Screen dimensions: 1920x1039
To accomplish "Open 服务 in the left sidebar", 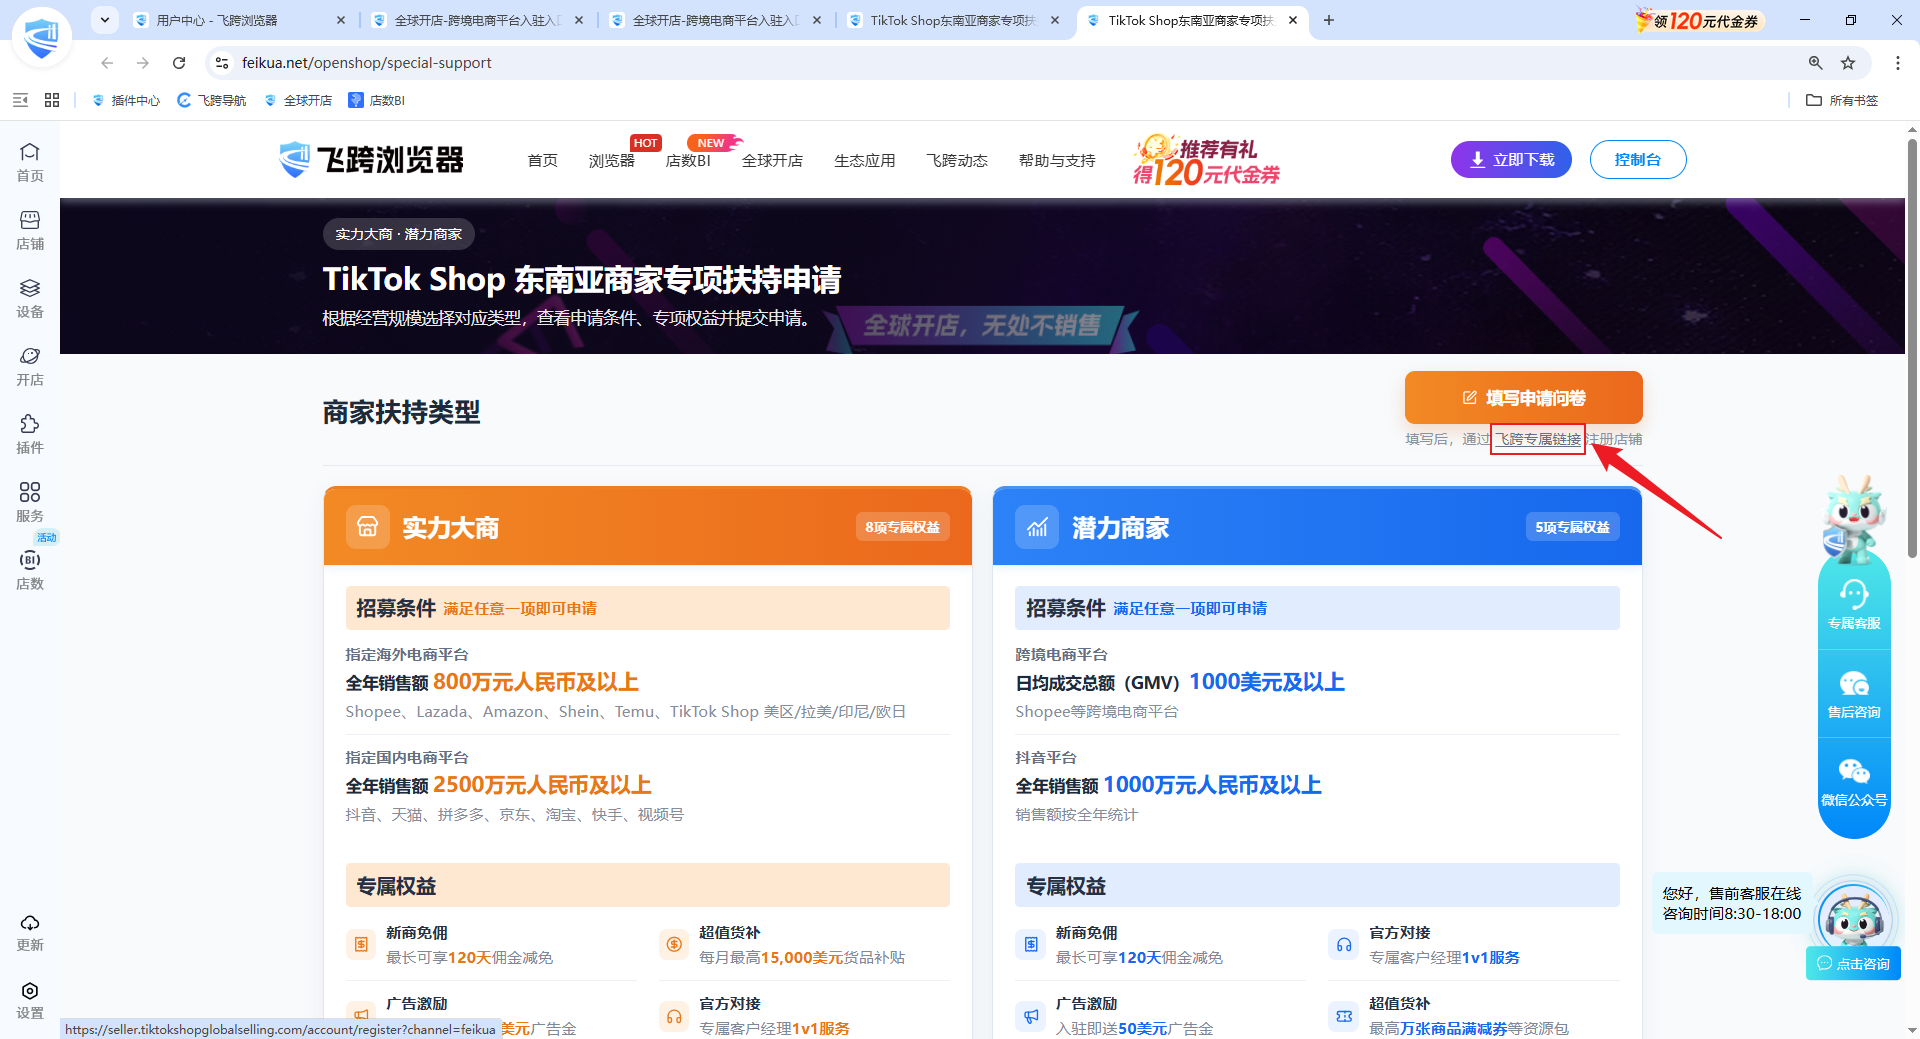I will [30, 503].
